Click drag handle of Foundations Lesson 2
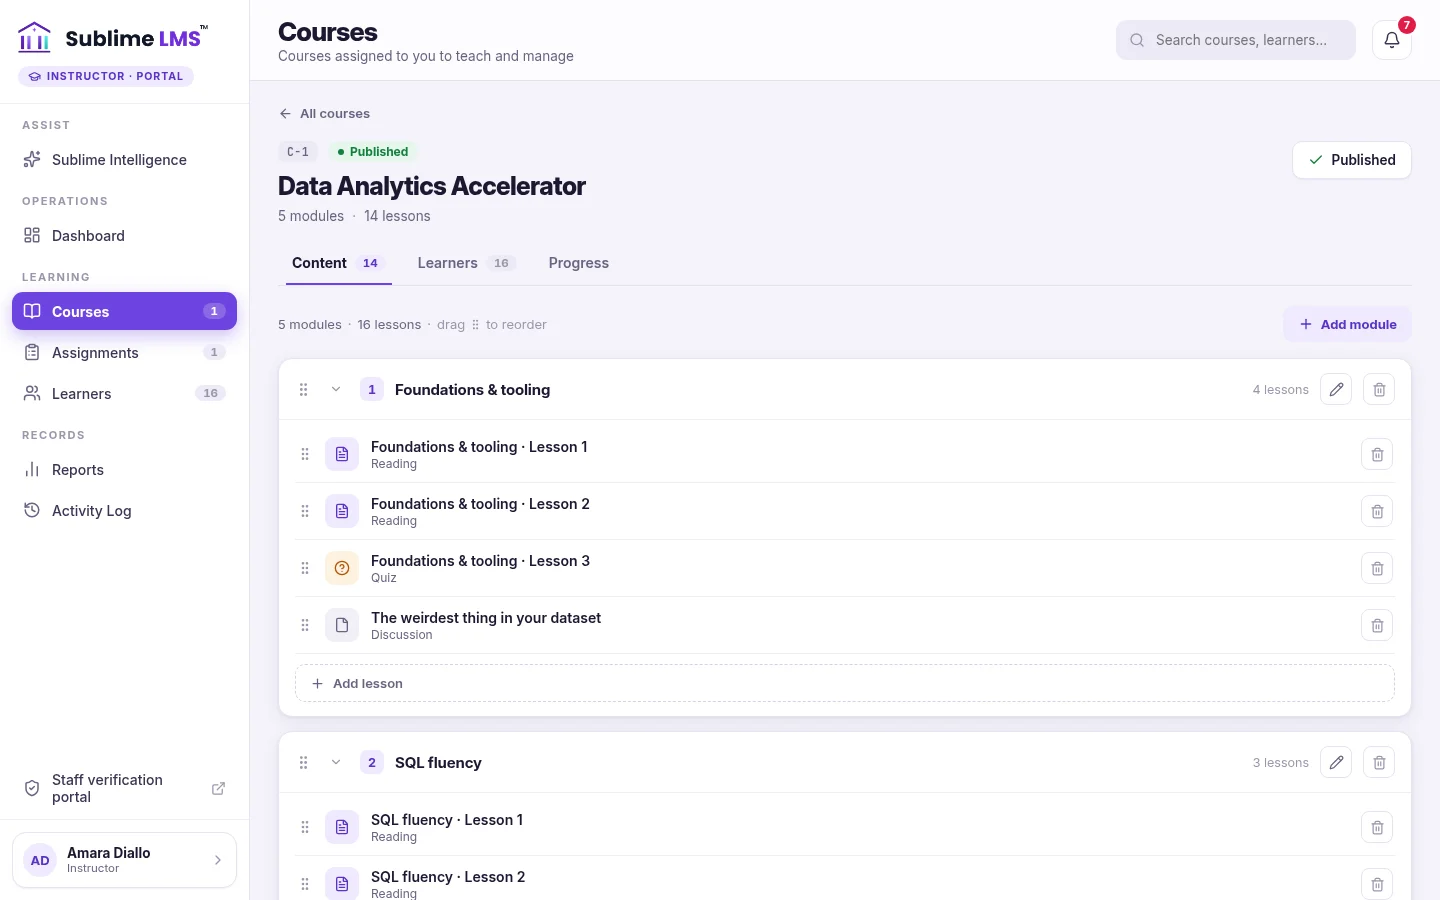This screenshot has height=900, width=1440. pyautogui.click(x=305, y=512)
